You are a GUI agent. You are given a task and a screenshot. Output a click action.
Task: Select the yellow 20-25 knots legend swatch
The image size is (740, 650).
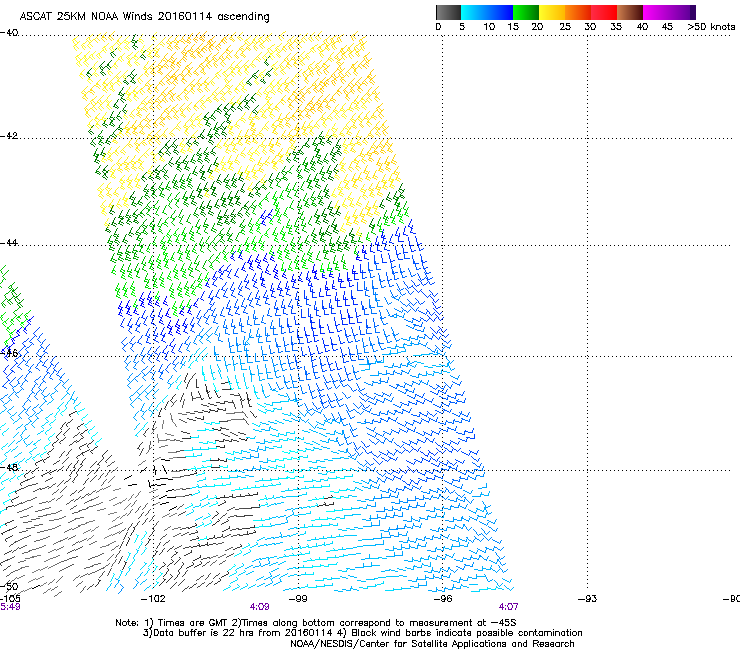tap(552, 12)
